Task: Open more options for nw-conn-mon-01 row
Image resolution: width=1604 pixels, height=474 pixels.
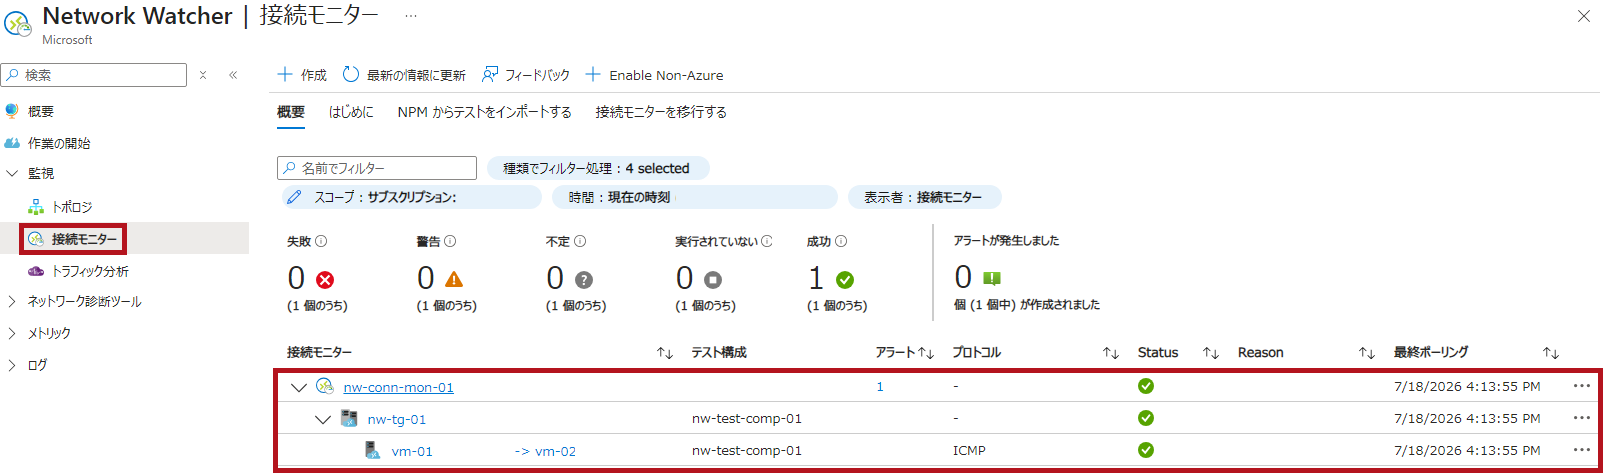Action: click(1581, 386)
